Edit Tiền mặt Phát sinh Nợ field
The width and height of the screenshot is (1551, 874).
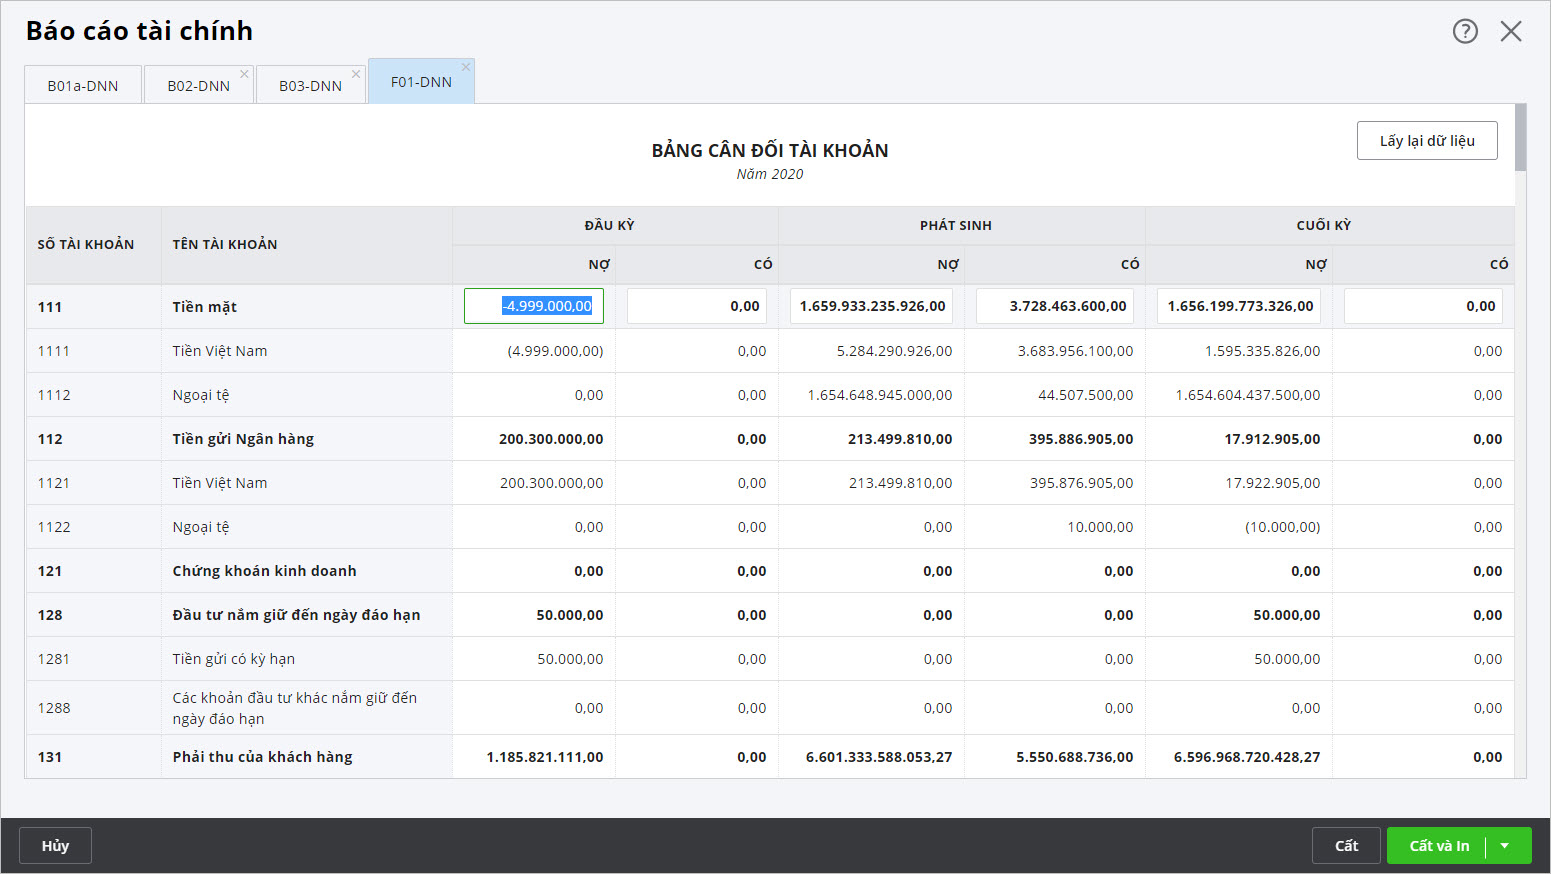(x=871, y=306)
